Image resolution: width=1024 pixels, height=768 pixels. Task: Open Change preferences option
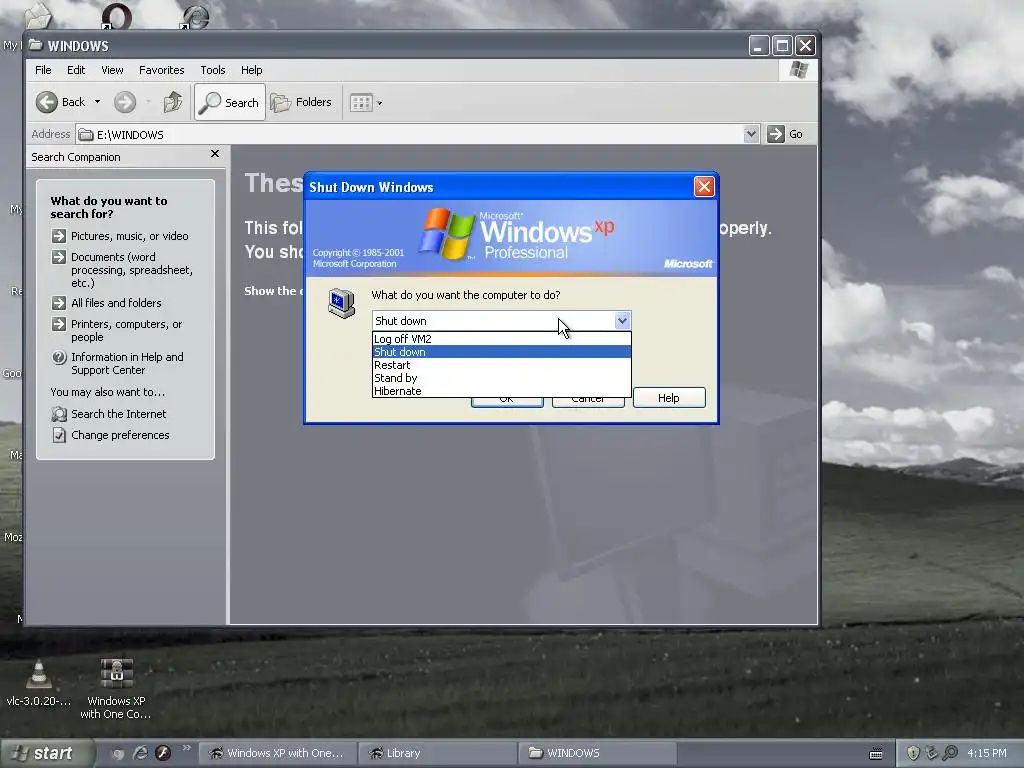coord(120,435)
